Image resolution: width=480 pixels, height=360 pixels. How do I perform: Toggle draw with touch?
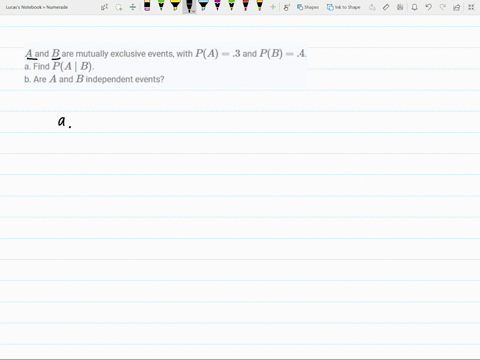[286, 7]
